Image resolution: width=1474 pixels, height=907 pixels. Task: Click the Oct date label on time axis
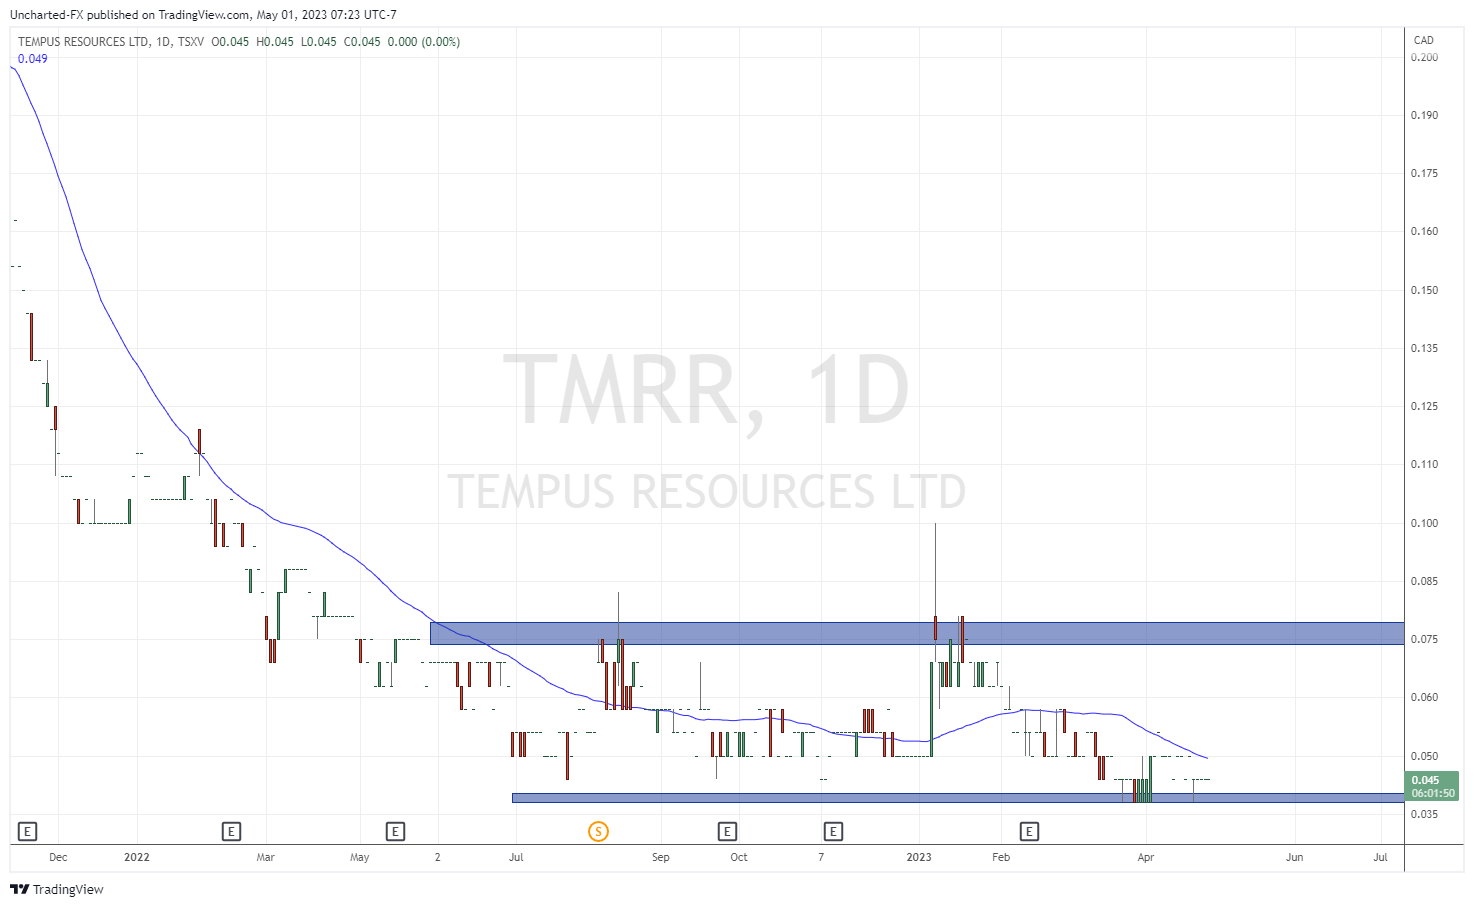(x=739, y=857)
